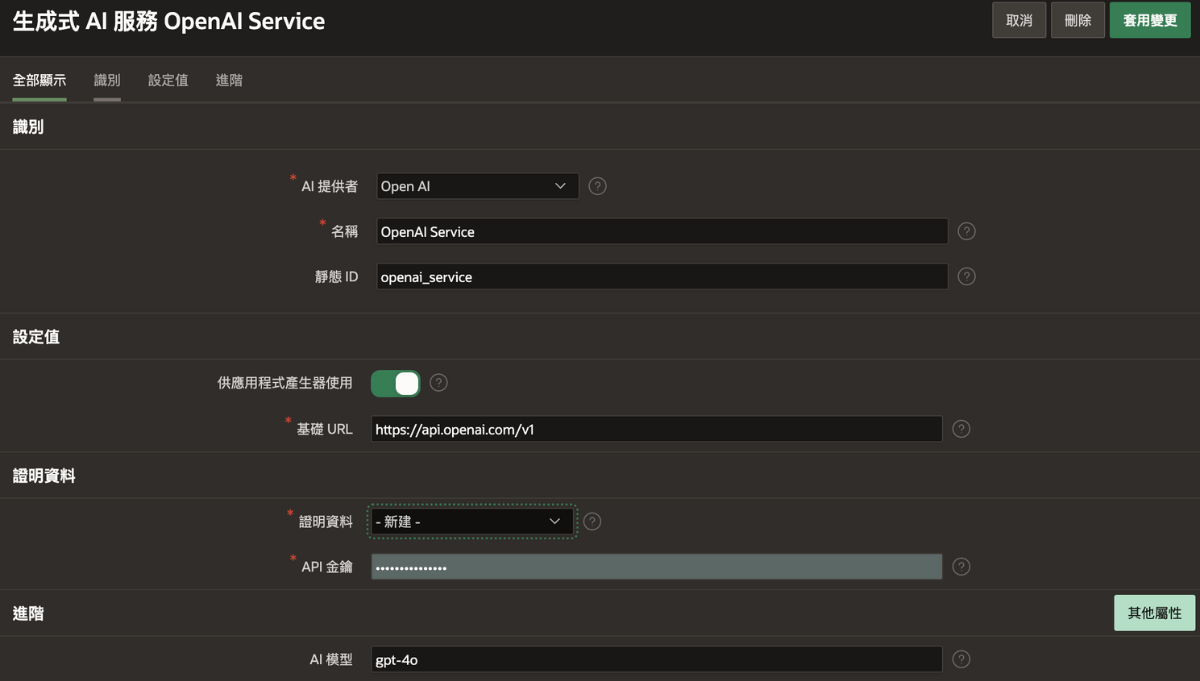Viewport: 1200px width, 681px height.
Task: Open help icon for 名稱 field
Action: click(x=966, y=231)
